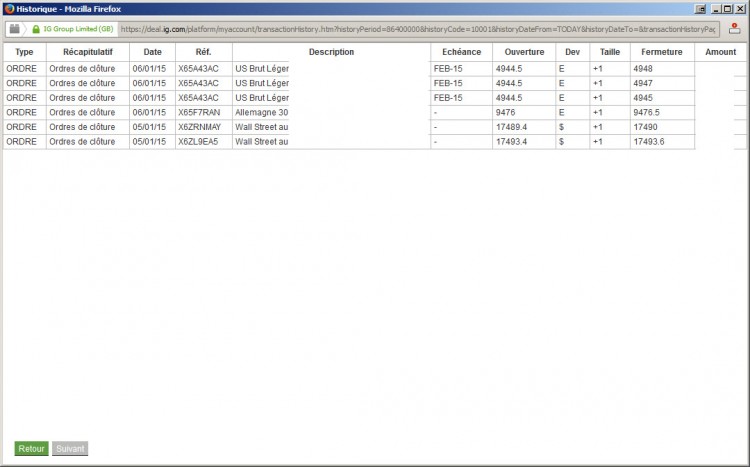Click the opening price 9476 cell
The width and height of the screenshot is (750, 467).
524,112
